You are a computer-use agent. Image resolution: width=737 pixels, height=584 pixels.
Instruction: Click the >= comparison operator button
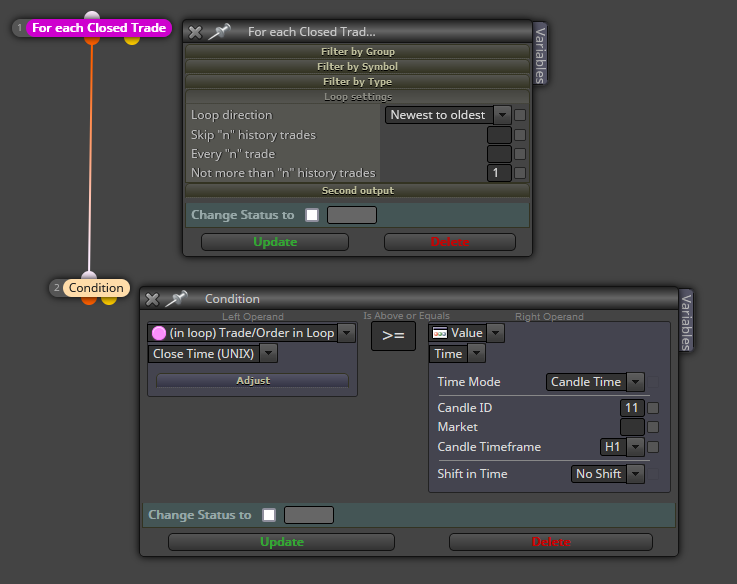[393, 336]
